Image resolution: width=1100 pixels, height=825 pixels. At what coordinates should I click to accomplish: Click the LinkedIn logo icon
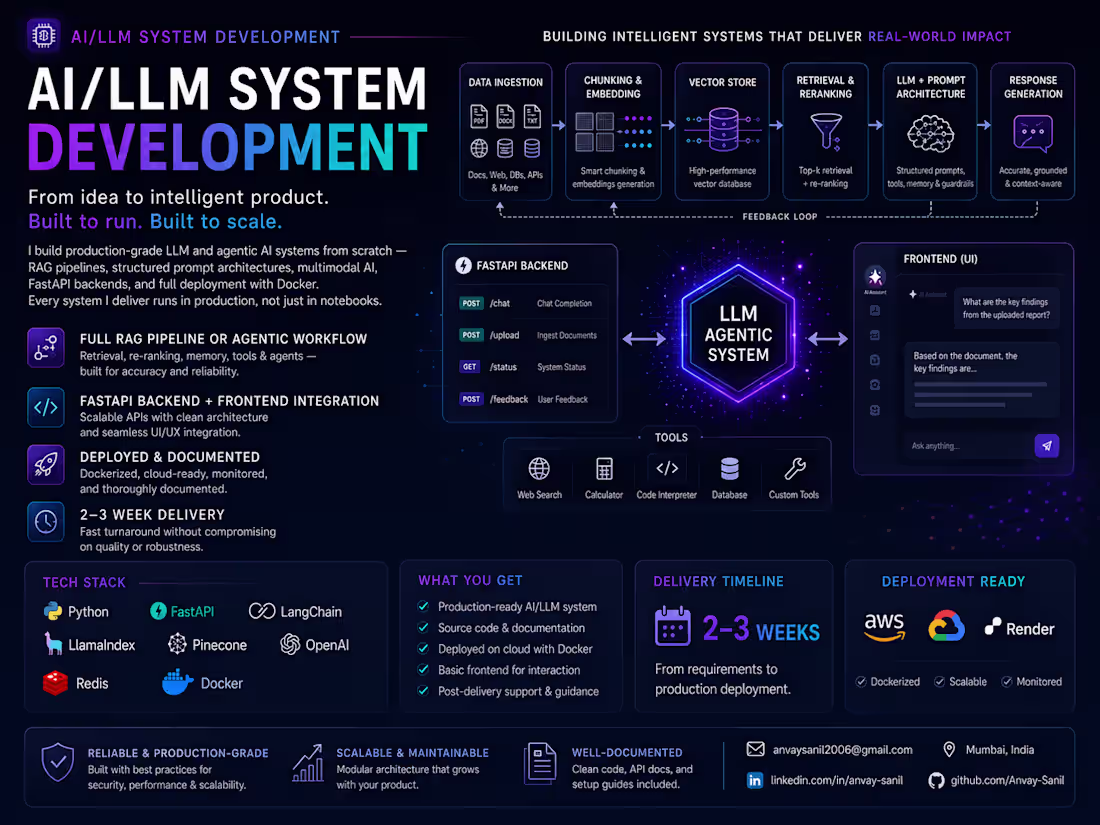(x=755, y=780)
